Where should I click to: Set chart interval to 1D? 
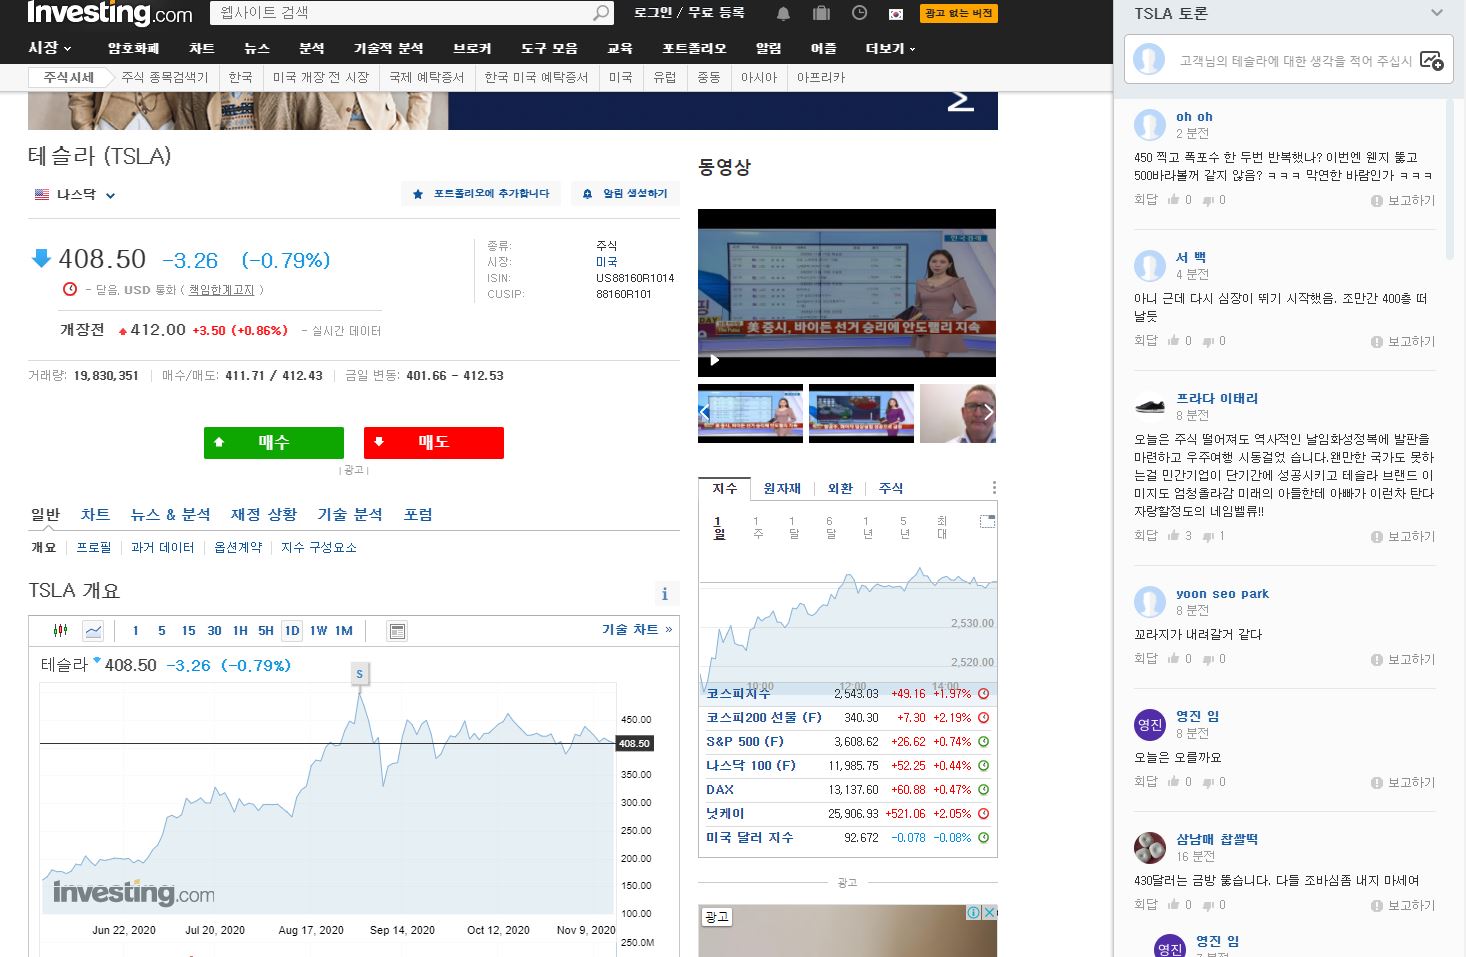pos(292,631)
